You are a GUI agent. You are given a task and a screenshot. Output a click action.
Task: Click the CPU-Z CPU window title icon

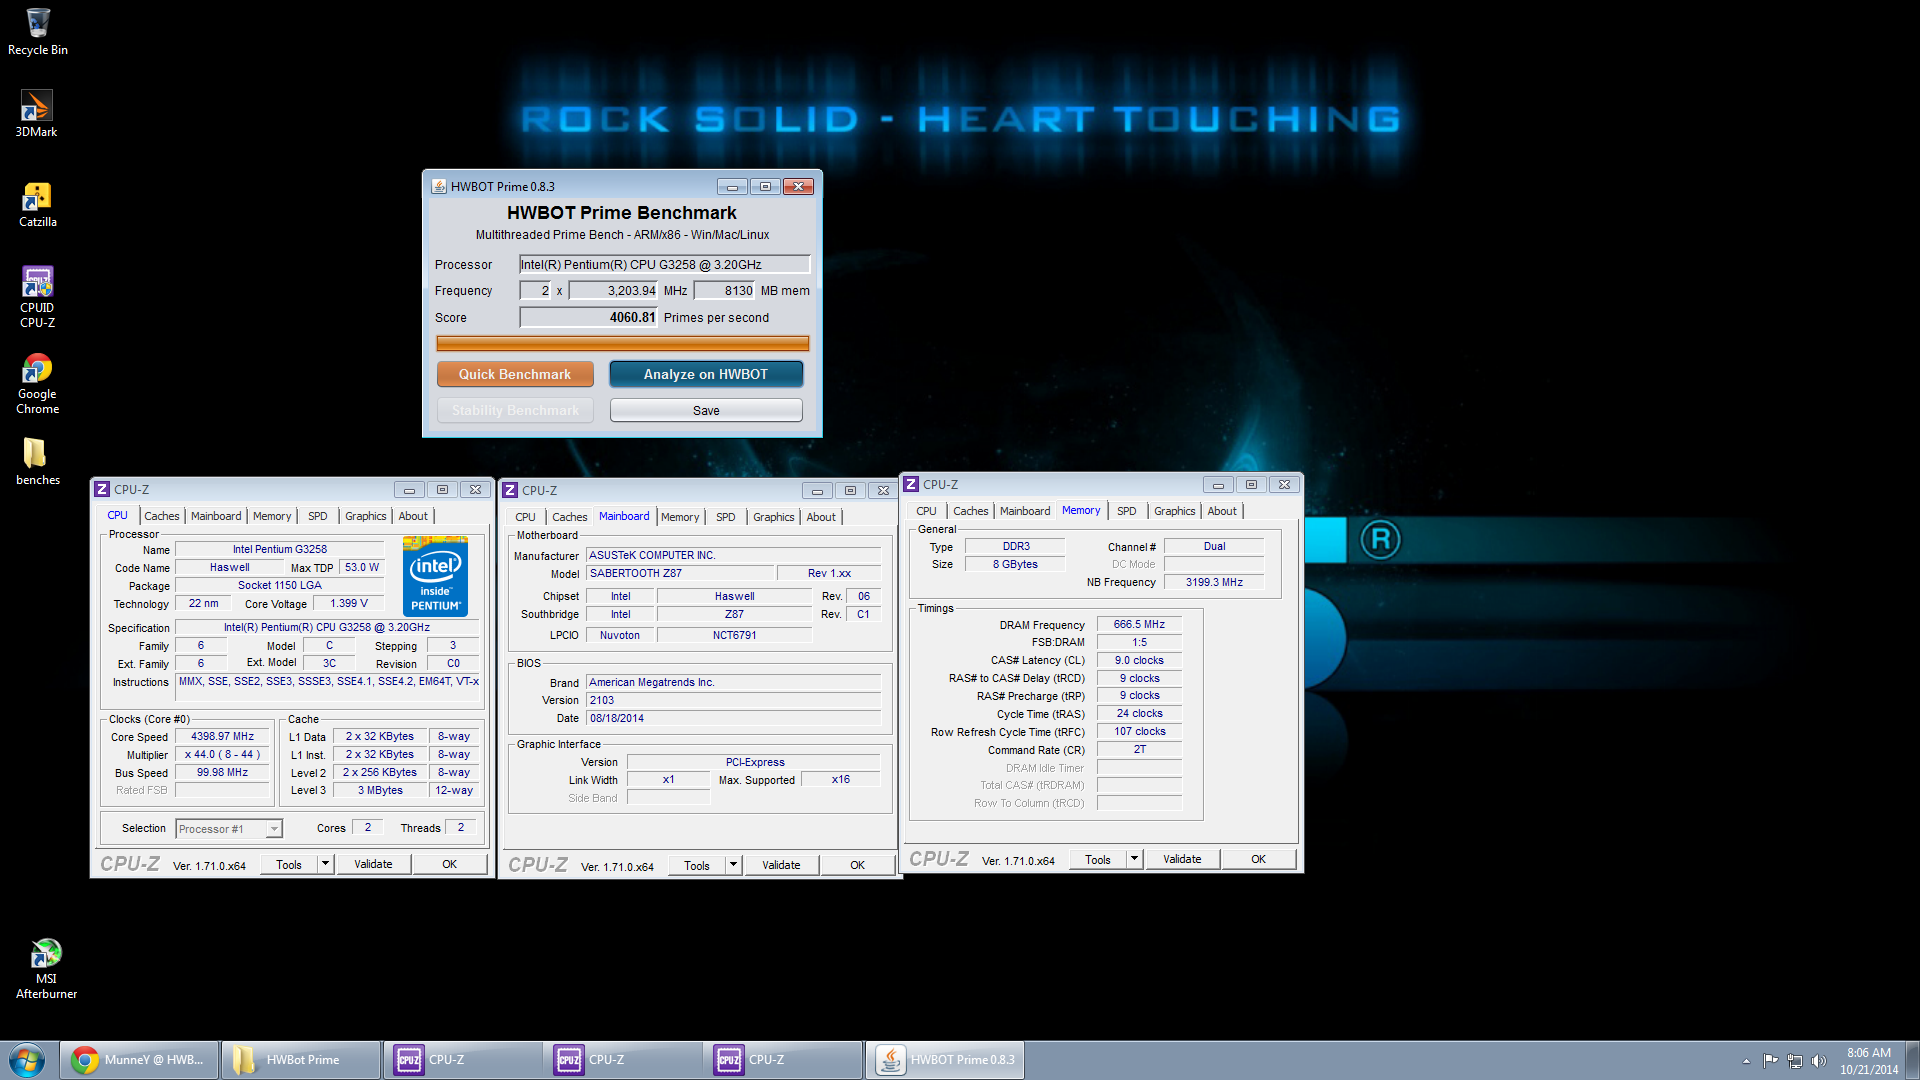click(x=102, y=489)
